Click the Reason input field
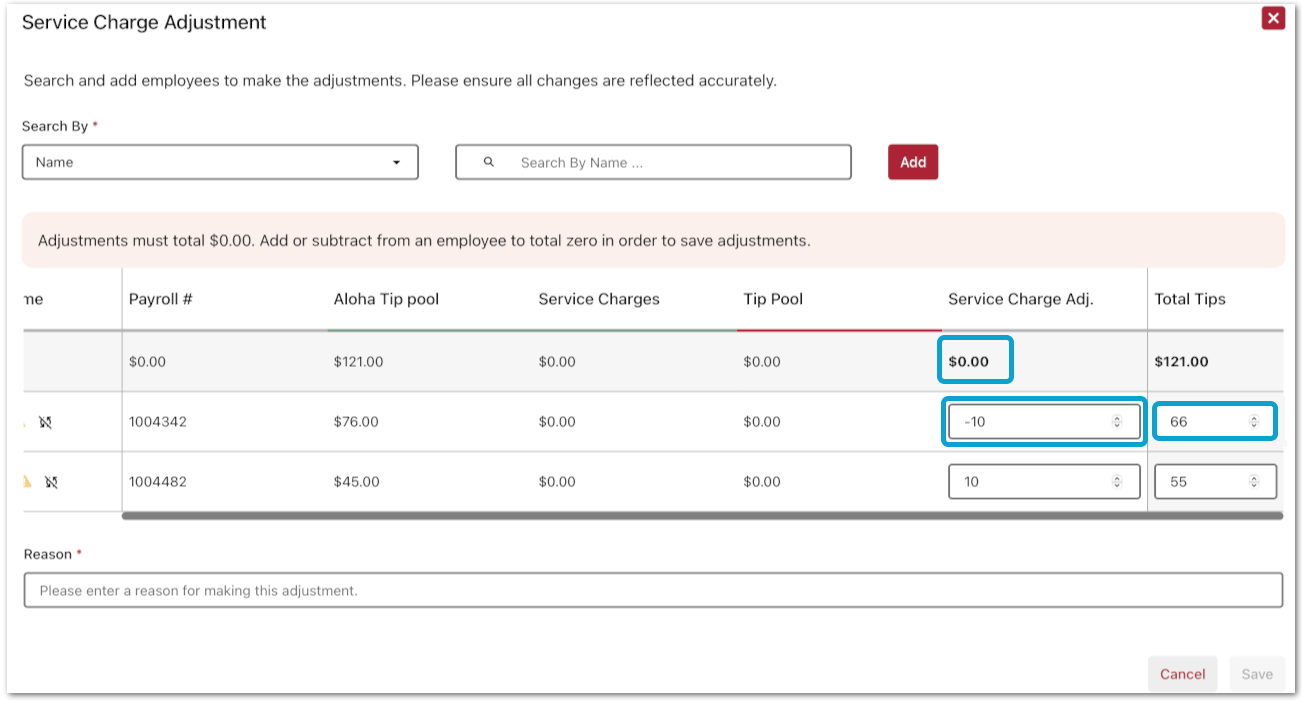The image size is (1302, 703). (x=652, y=591)
